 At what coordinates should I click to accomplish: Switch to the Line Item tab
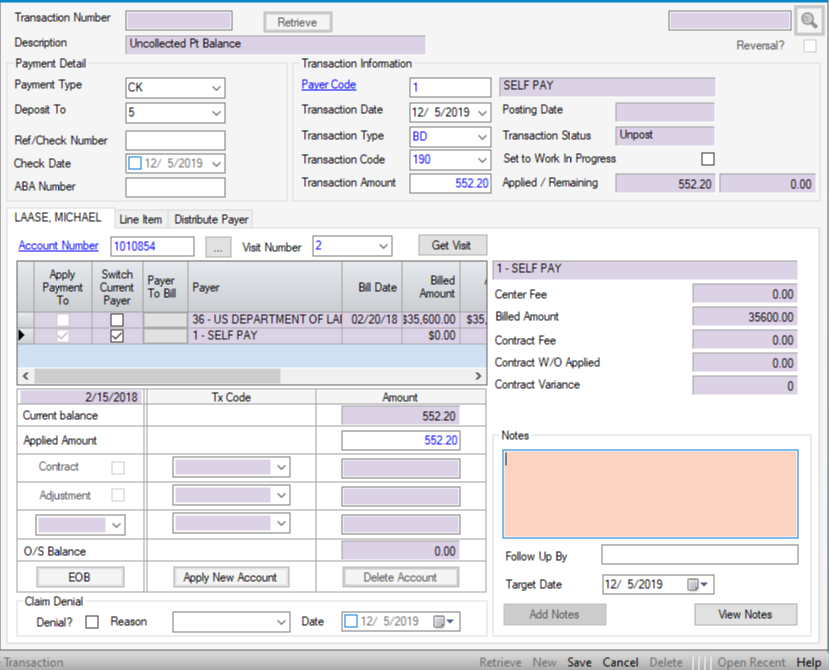tap(141, 219)
